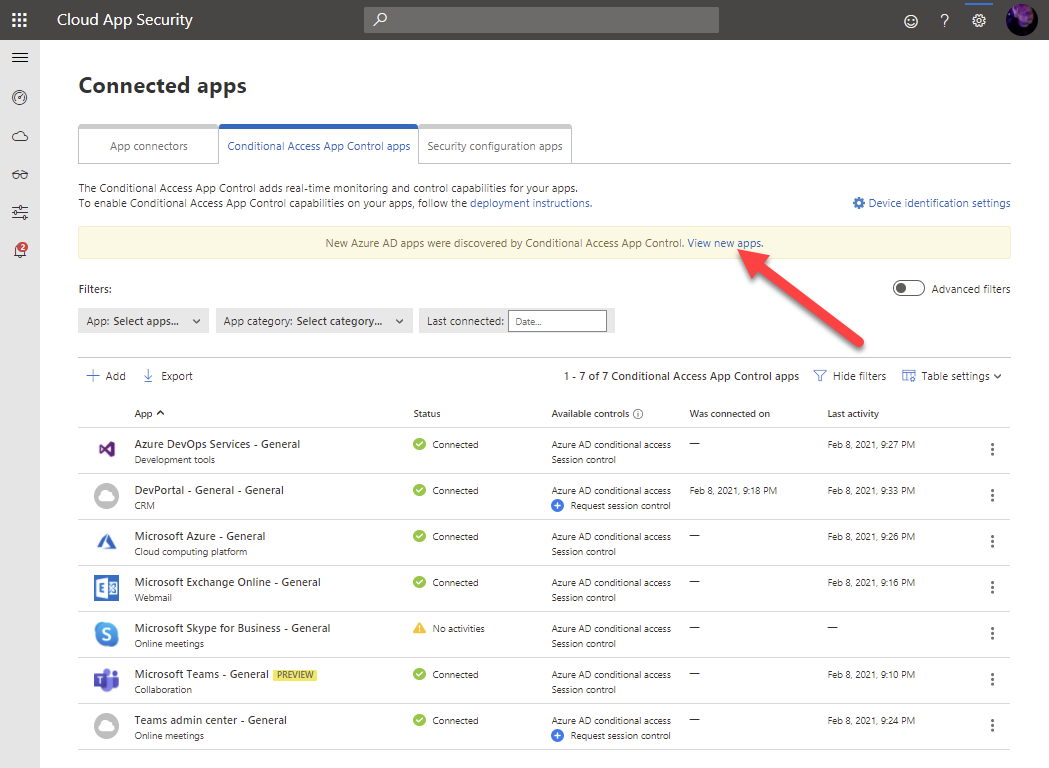Open the app launcher waffle icon

coord(20,19)
